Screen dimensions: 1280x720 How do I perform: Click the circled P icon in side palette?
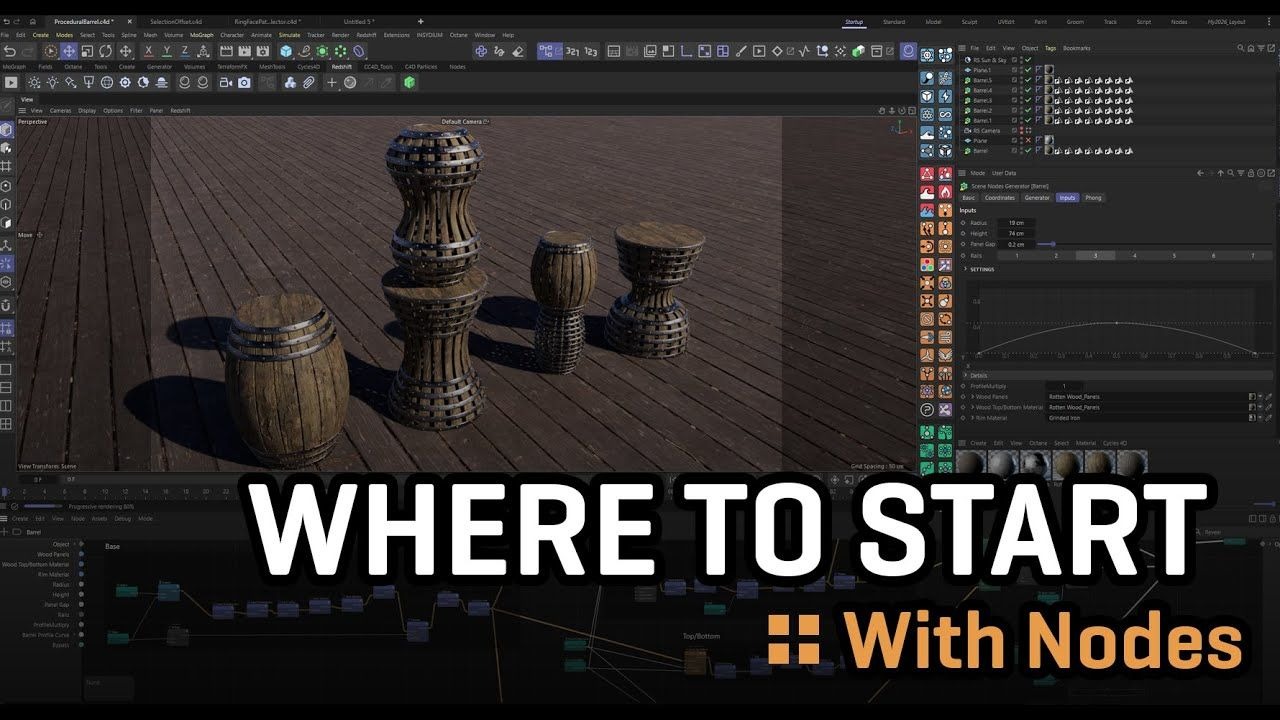click(927, 410)
